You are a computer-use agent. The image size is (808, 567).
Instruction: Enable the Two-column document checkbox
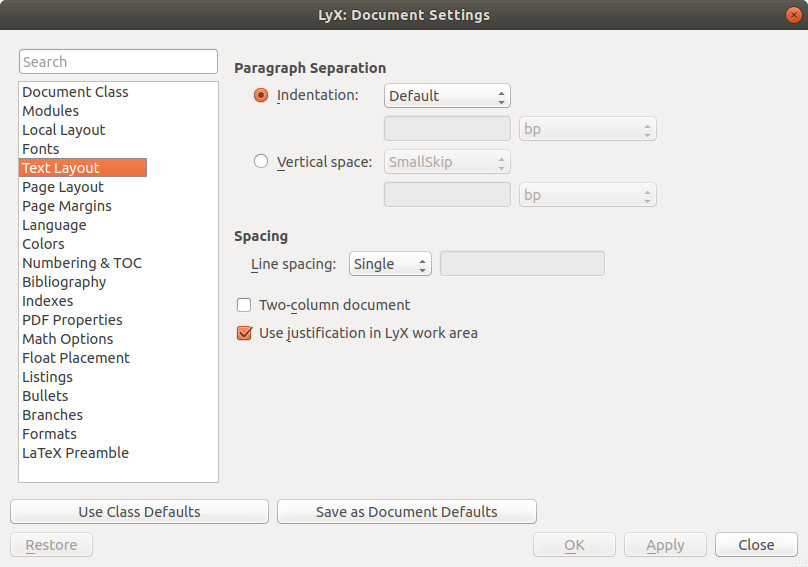tap(244, 305)
